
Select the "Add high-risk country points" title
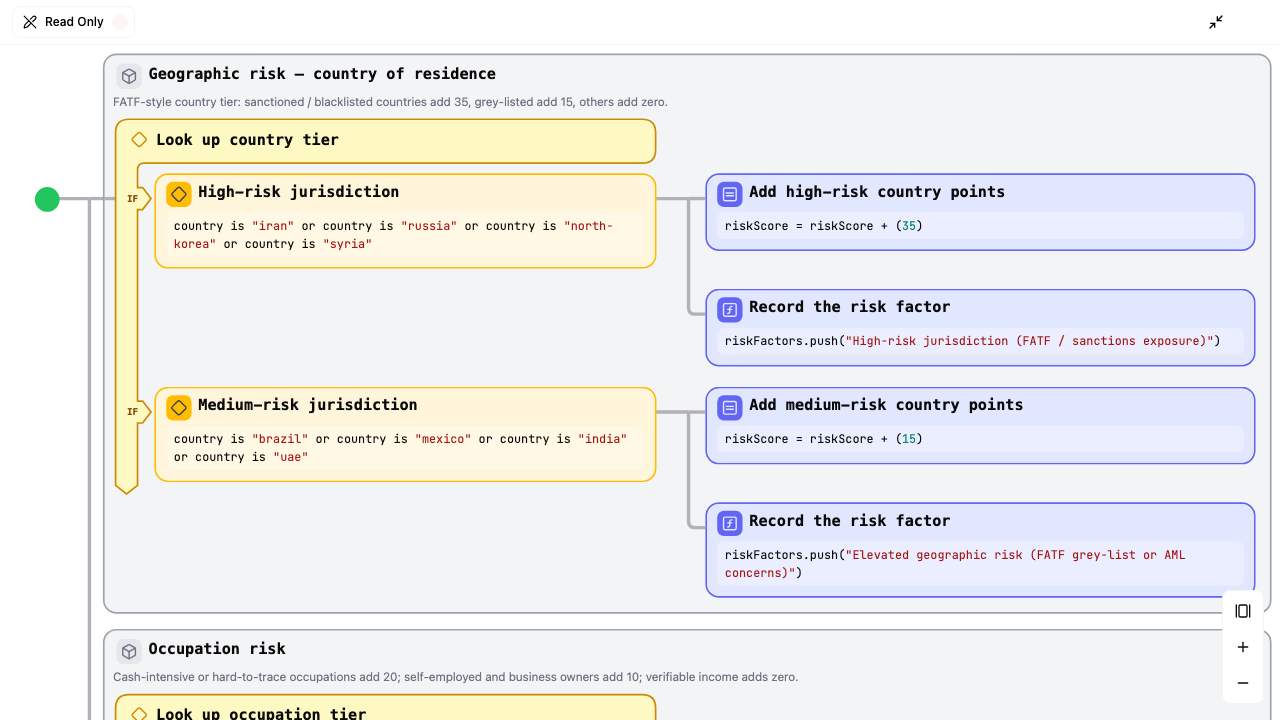coord(877,192)
